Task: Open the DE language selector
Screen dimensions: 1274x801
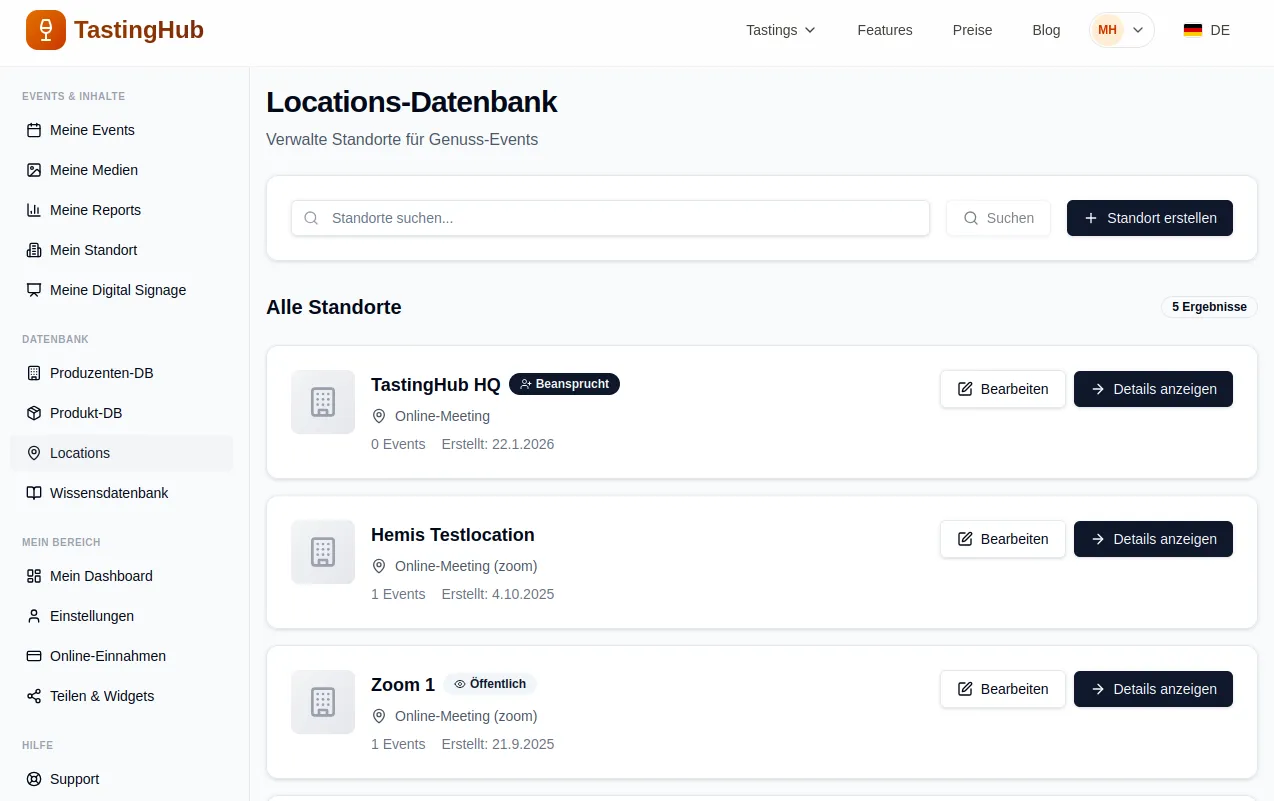Action: tap(1206, 30)
